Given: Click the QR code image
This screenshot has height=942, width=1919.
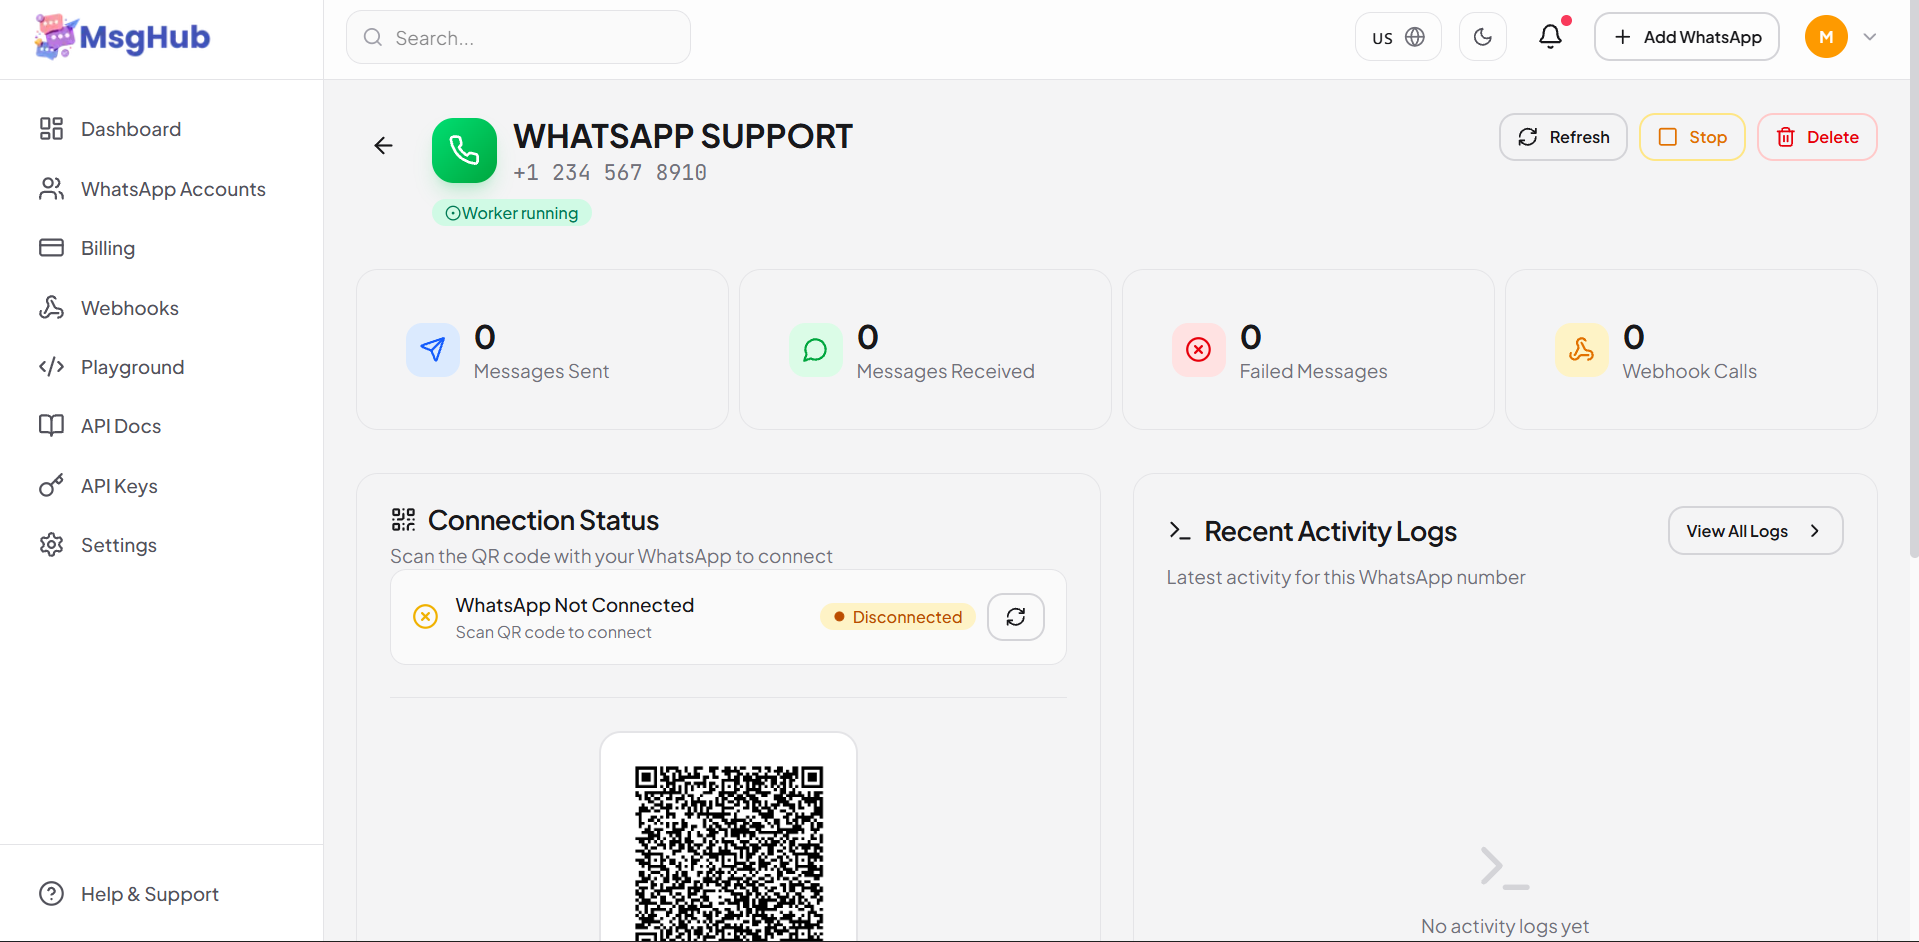Looking at the screenshot, I should [x=729, y=853].
